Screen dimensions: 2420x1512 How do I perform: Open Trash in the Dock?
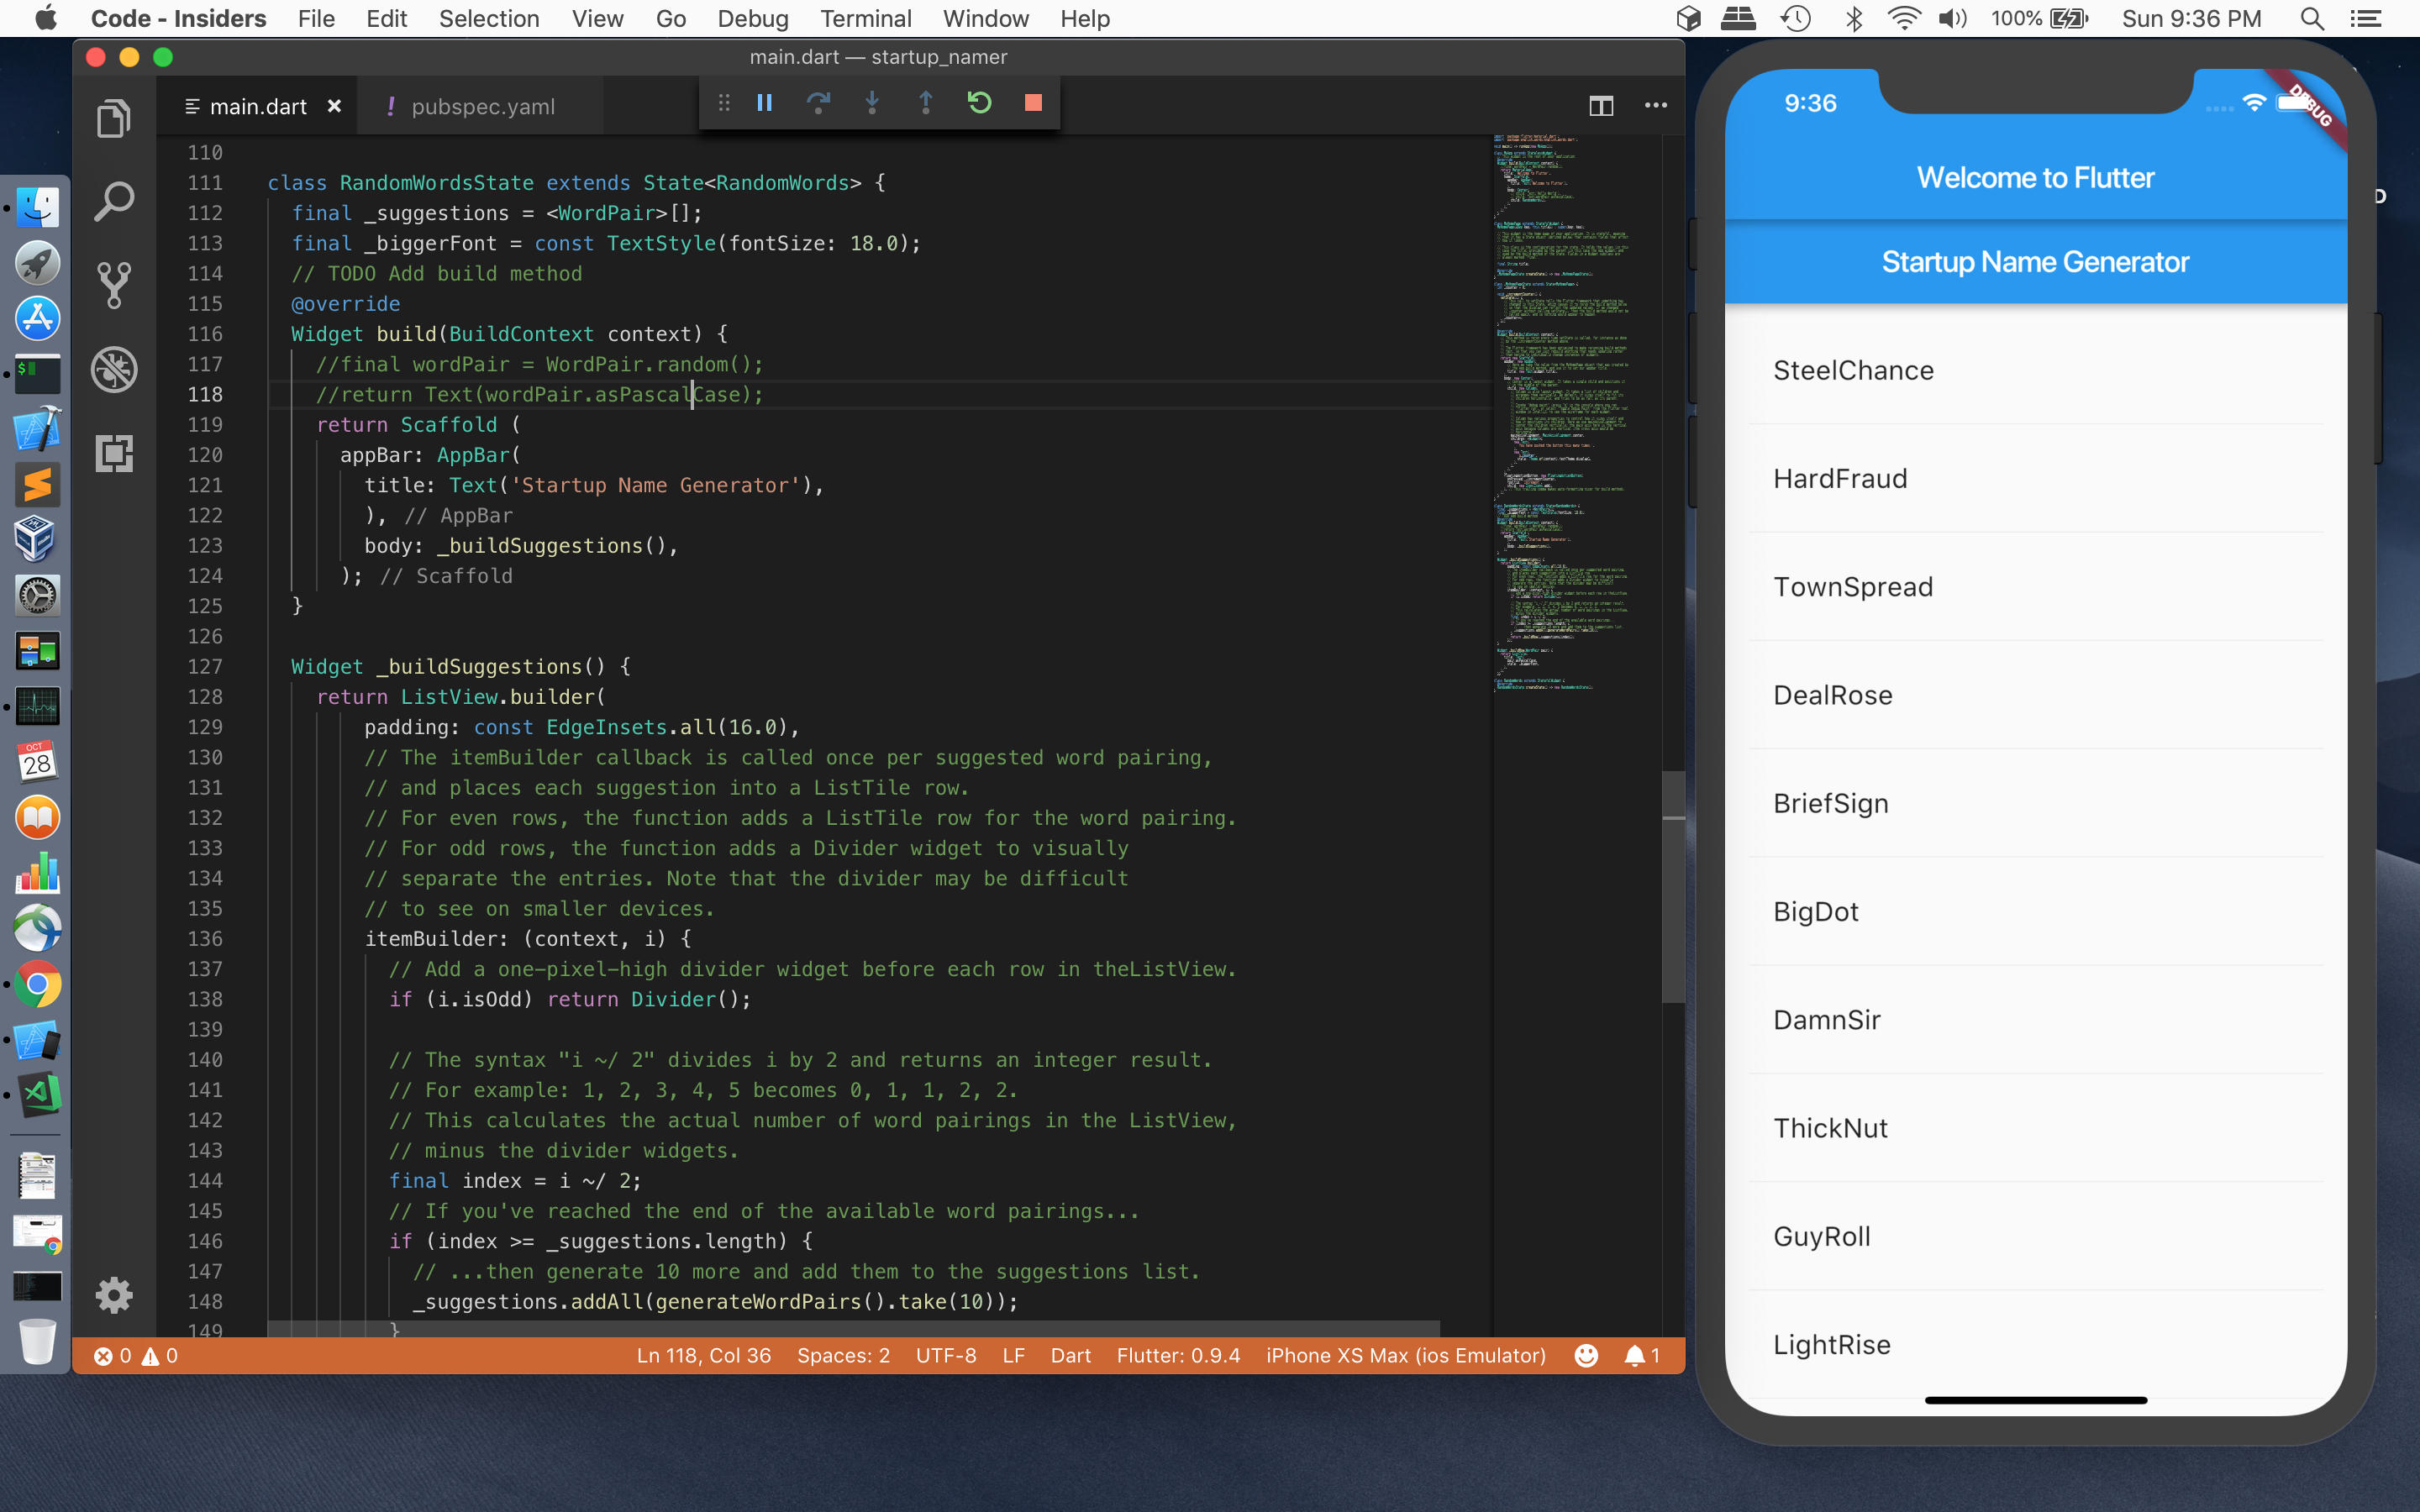click(x=37, y=1341)
